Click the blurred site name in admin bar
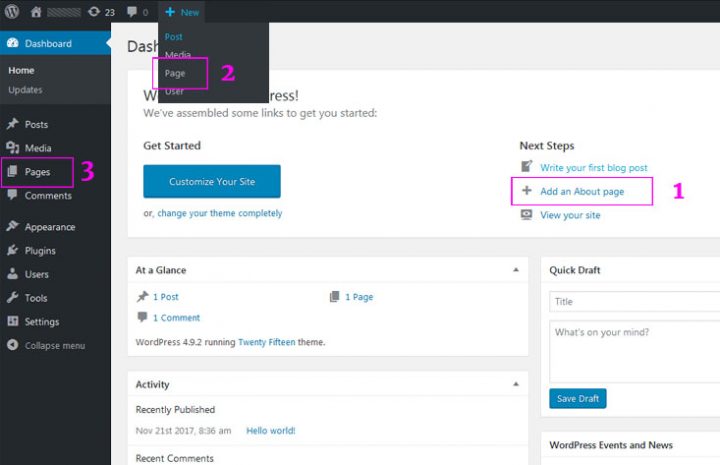 (64, 12)
